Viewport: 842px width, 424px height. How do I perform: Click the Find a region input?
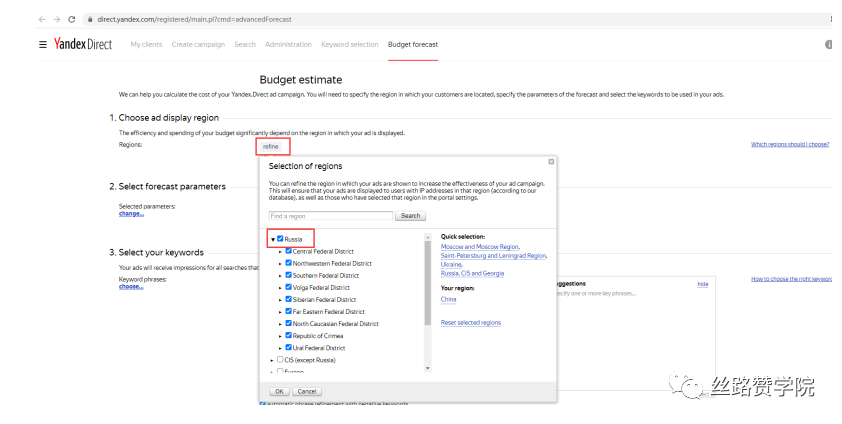pyautogui.click(x=331, y=216)
